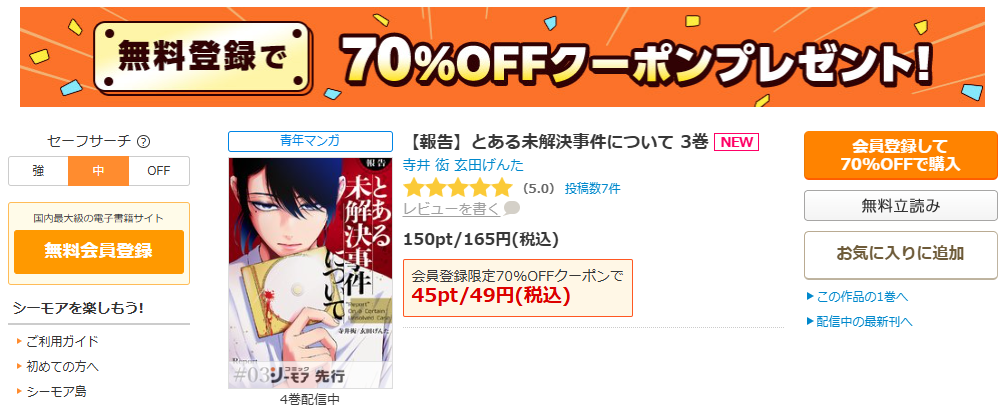Click the orange arrow bullet before シーモア島
The height and width of the screenshot is (409, 1002).
pyautogui.click(x=20, y=390)
